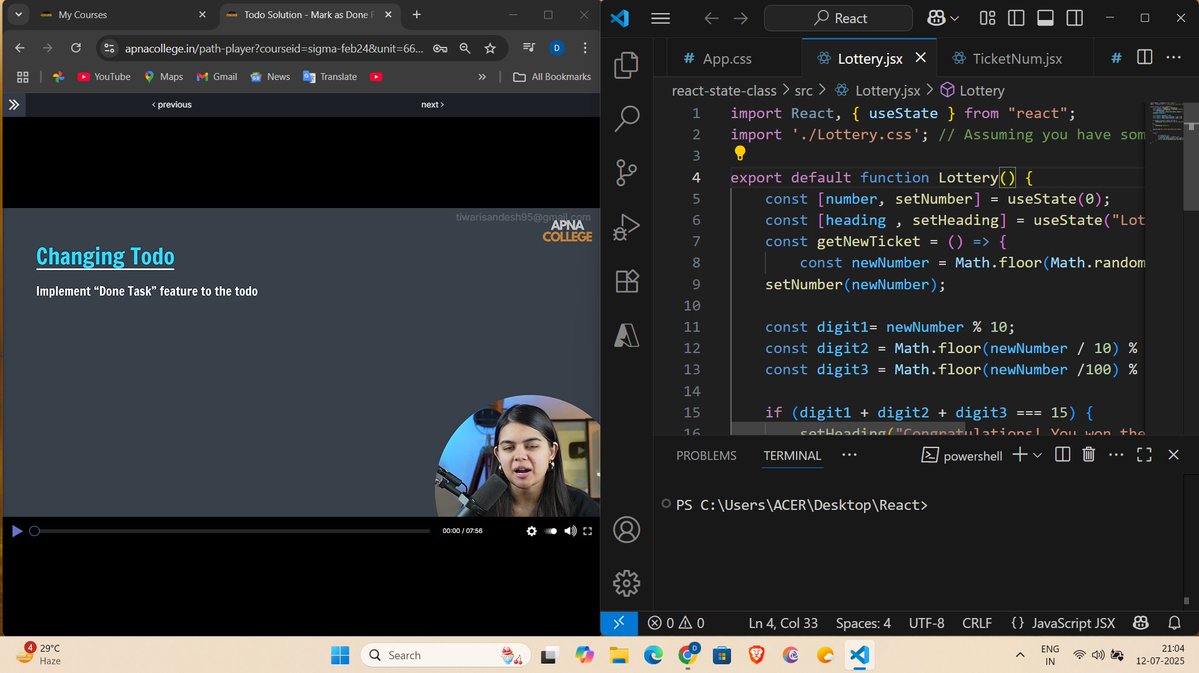The image size is (1199, 673).
Task: Open the Extensions view in VS Code
Action: (626, 281)
